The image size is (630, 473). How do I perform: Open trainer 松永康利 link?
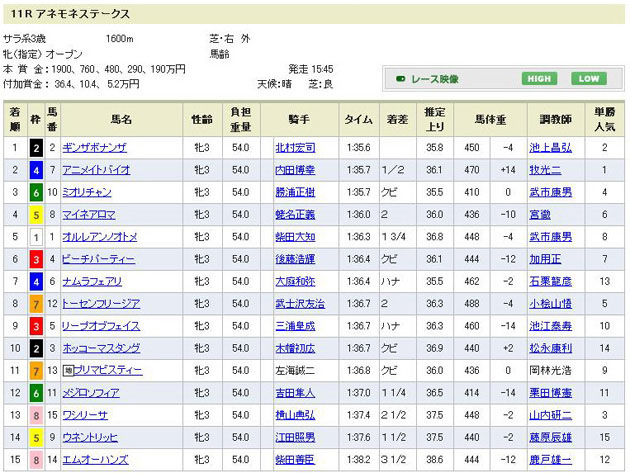coord(551,348)
